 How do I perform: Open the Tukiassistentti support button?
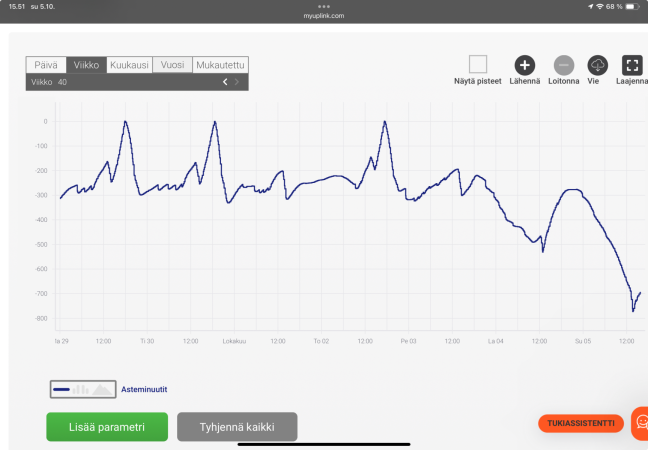pos(581,424)
